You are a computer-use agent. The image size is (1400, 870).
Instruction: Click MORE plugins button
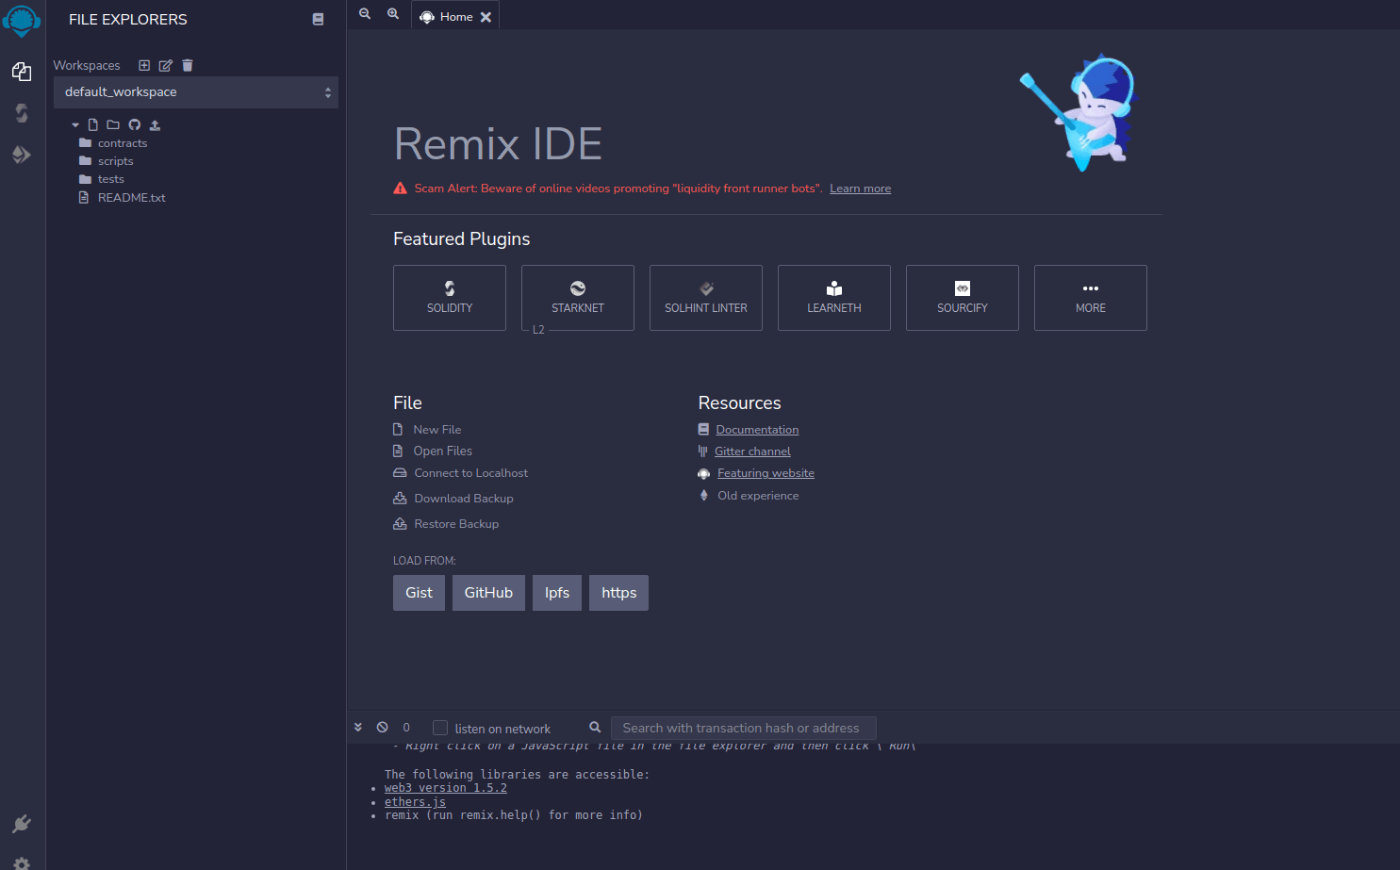click(x=1090, y=298)
